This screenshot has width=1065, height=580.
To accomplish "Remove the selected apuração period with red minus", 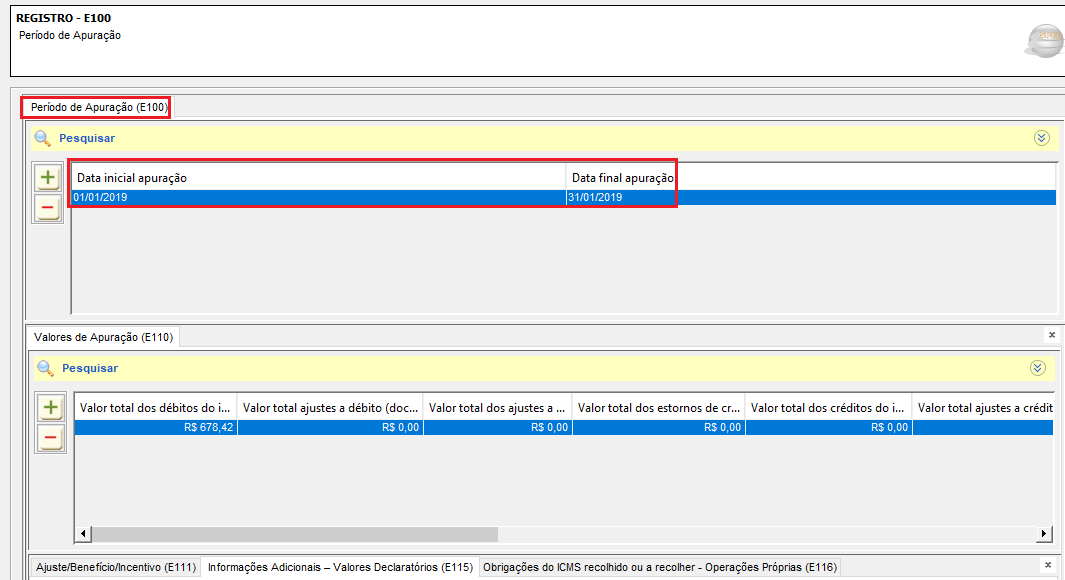I will click(48, 207).
